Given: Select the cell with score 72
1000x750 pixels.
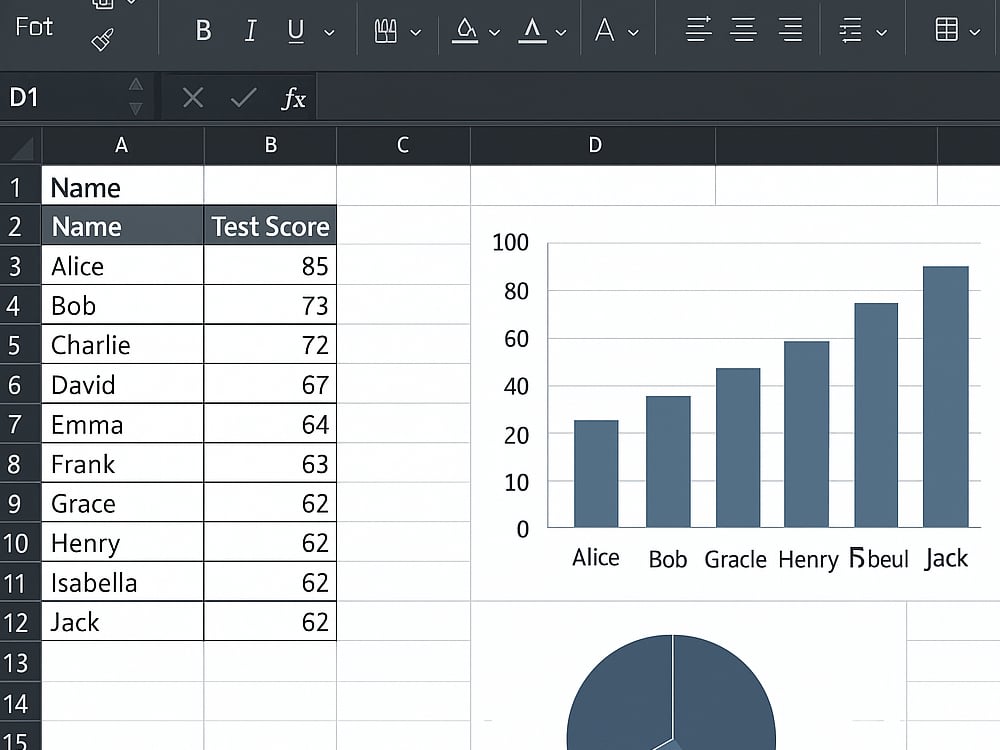Looking at the screenshot, I should click(x=270, y=344).
